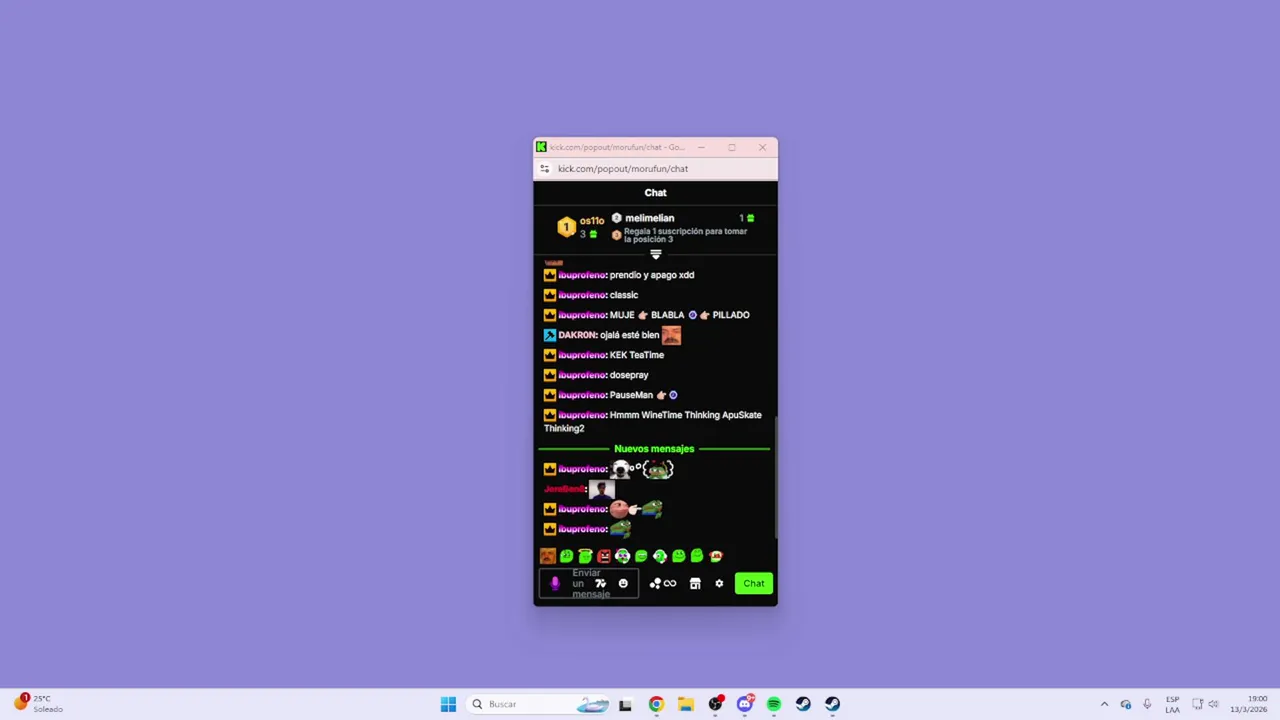Open os11o leaderboard username
Screen dimensions: 1280x720
(592, 220)
